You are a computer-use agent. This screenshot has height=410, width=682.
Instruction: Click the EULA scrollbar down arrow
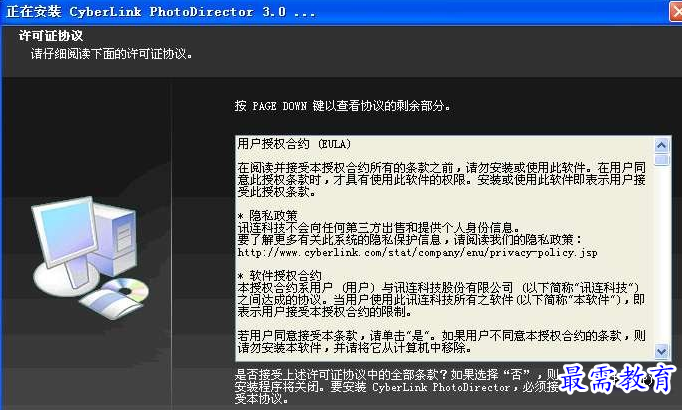(x=662, y=351)
